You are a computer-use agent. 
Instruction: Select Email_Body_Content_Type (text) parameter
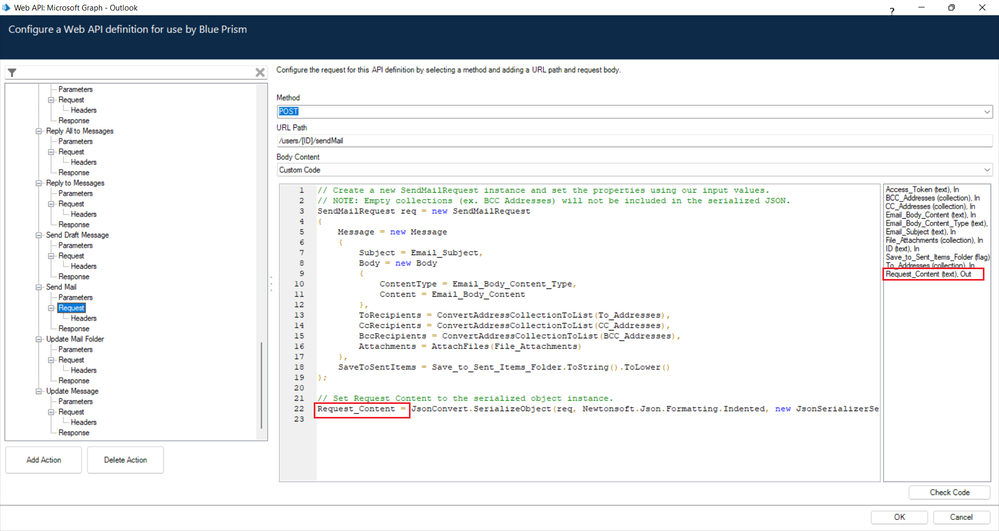(936, 224)
